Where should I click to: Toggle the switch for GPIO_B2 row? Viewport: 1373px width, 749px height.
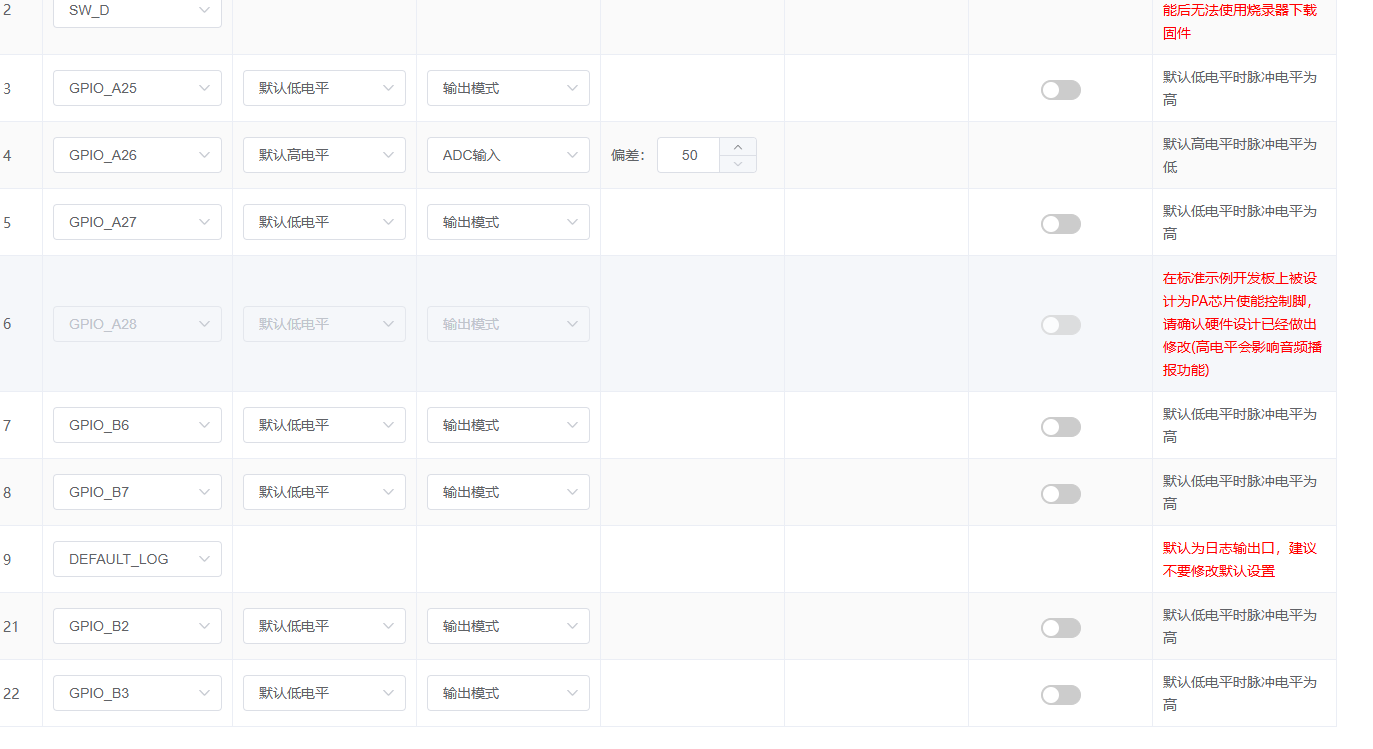coord(1060,628)
